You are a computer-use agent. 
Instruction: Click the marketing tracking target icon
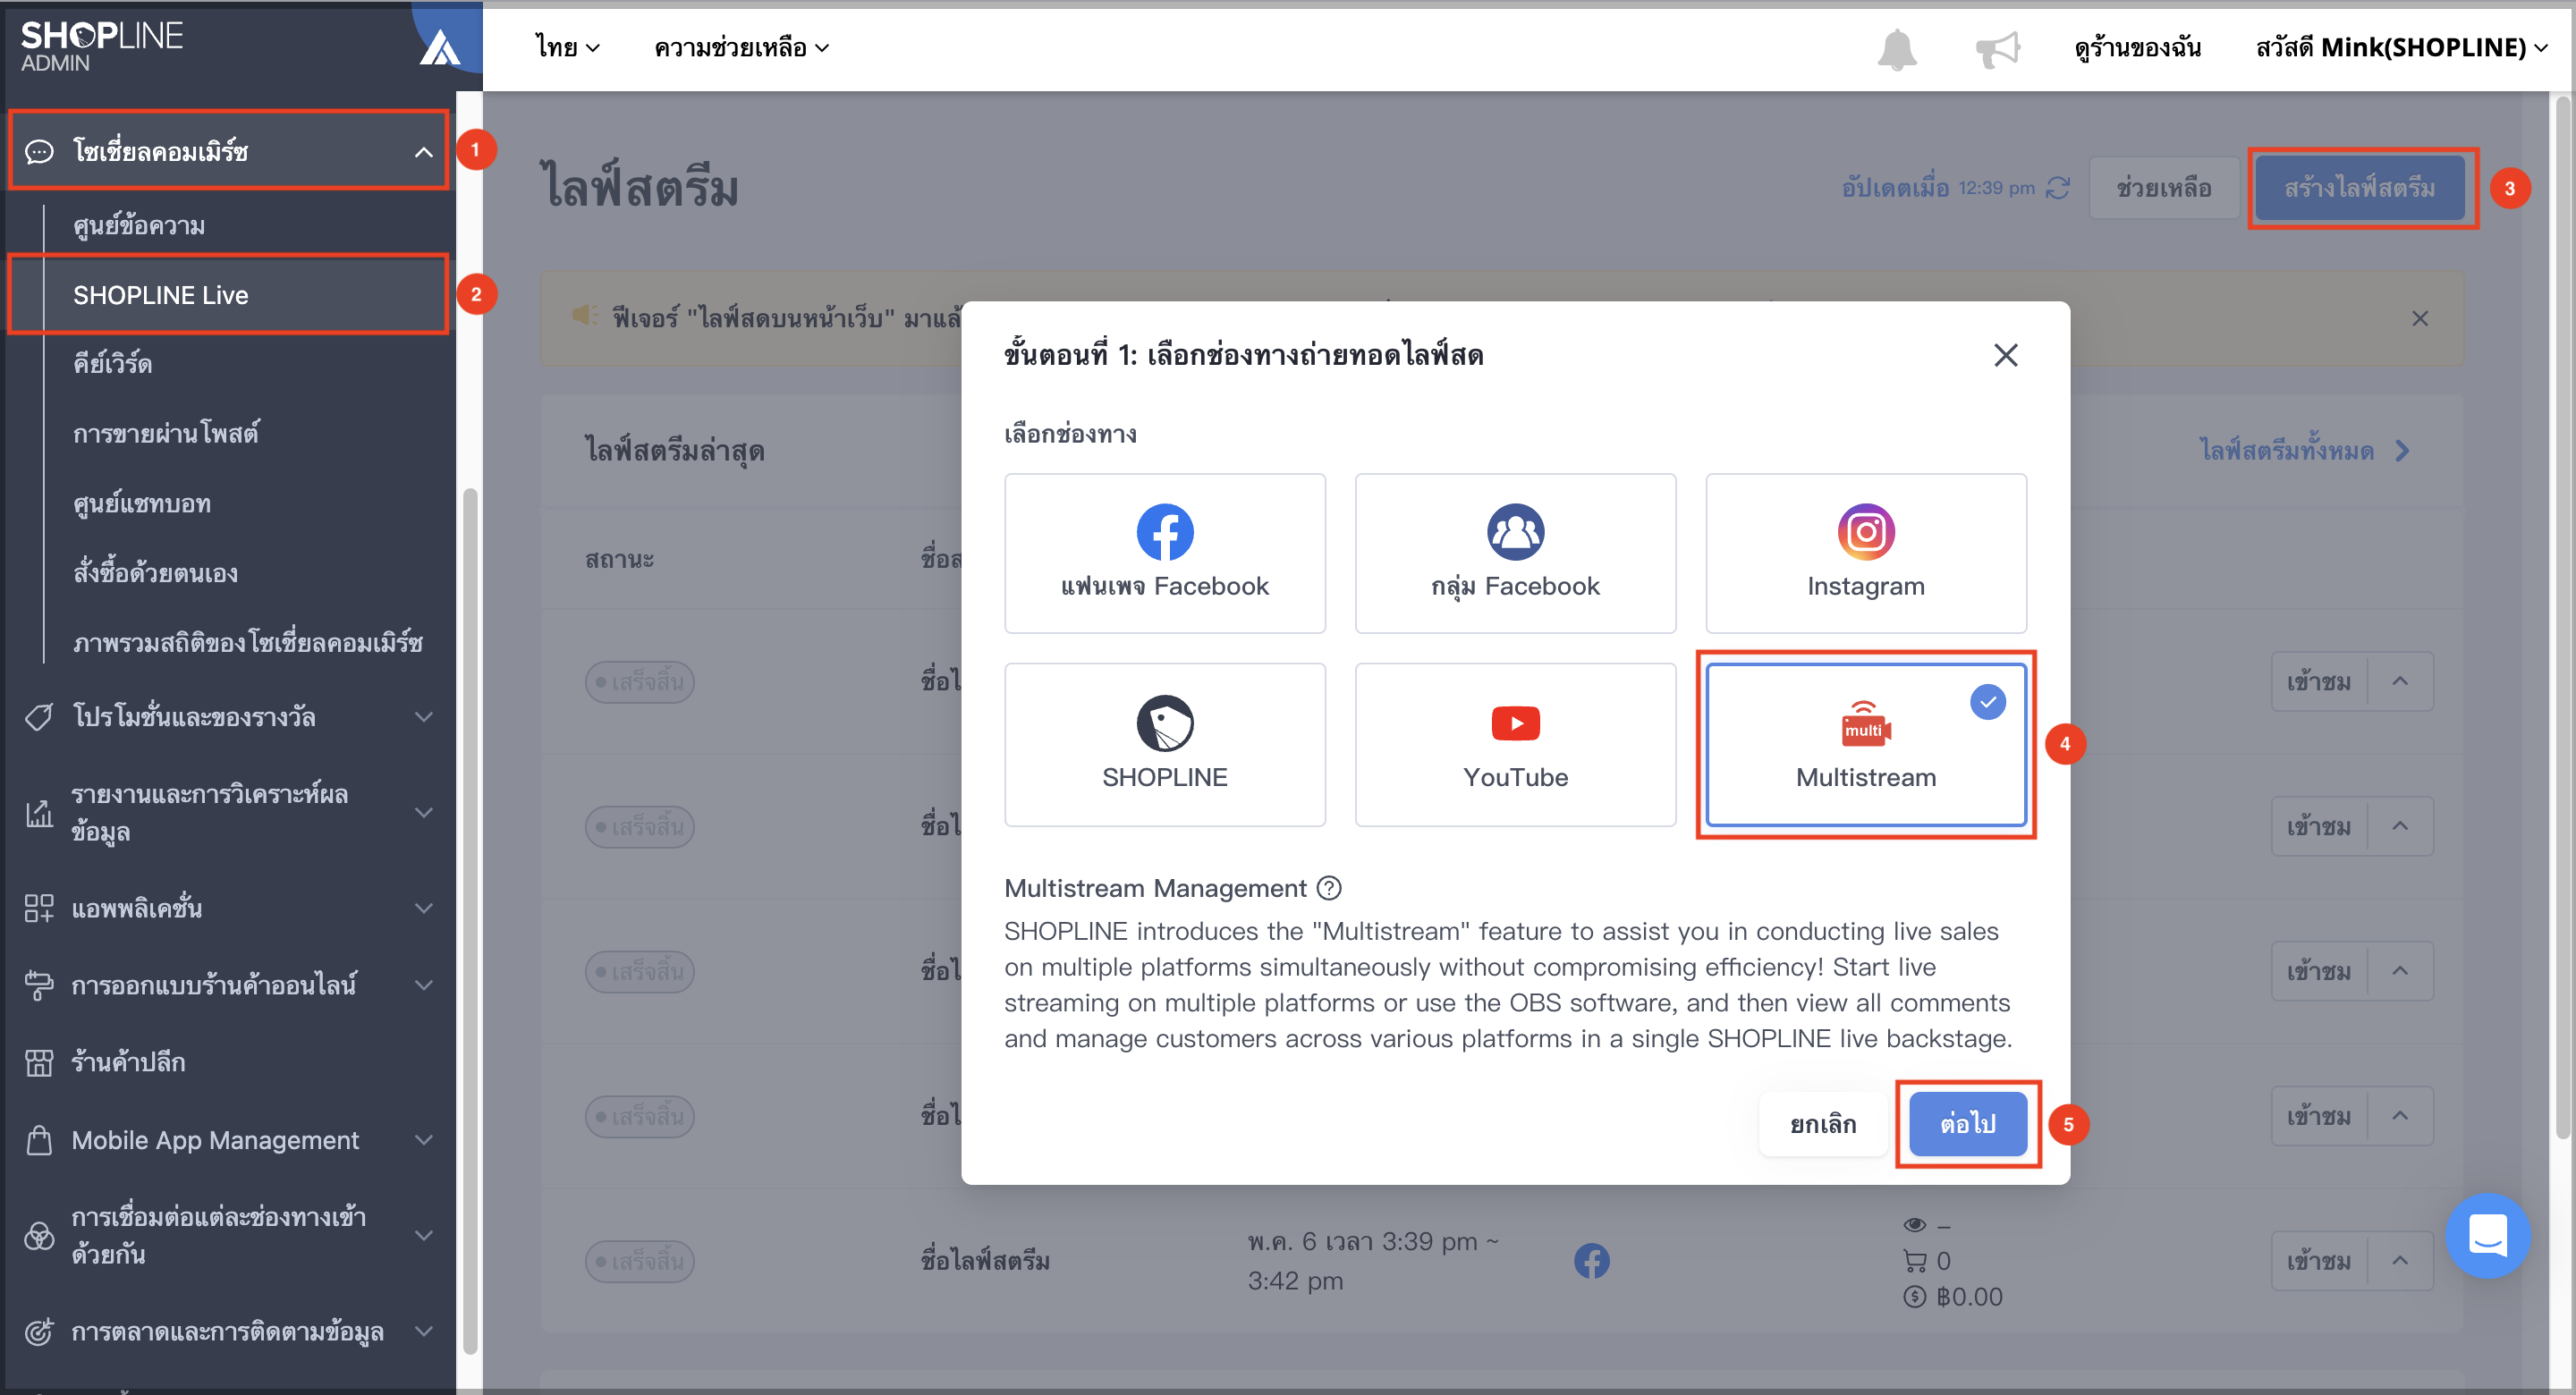coord(39,1331)
